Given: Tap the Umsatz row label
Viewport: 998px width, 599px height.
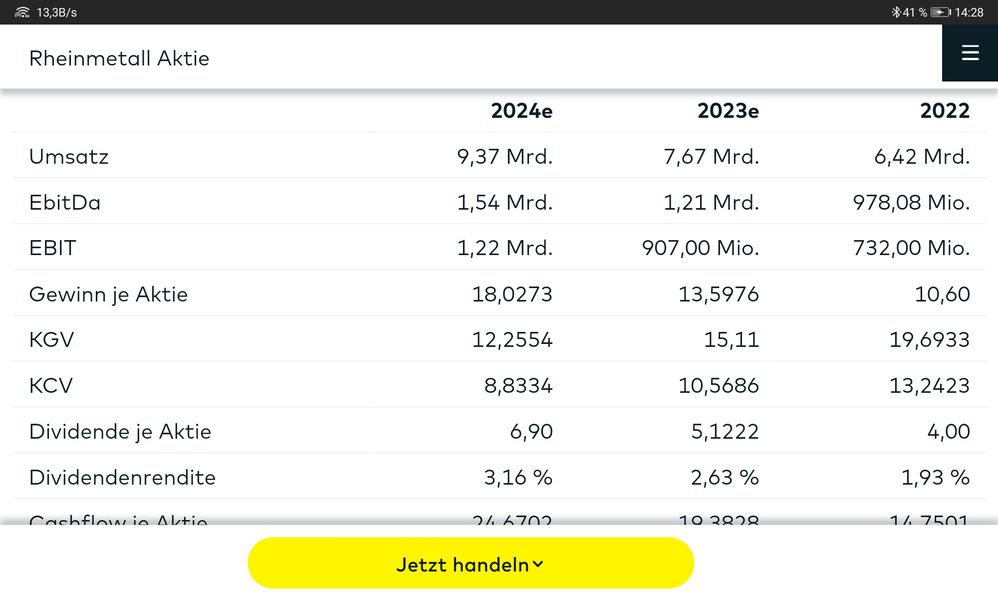Looking at the screenshot, I should [x=69, y=157].
